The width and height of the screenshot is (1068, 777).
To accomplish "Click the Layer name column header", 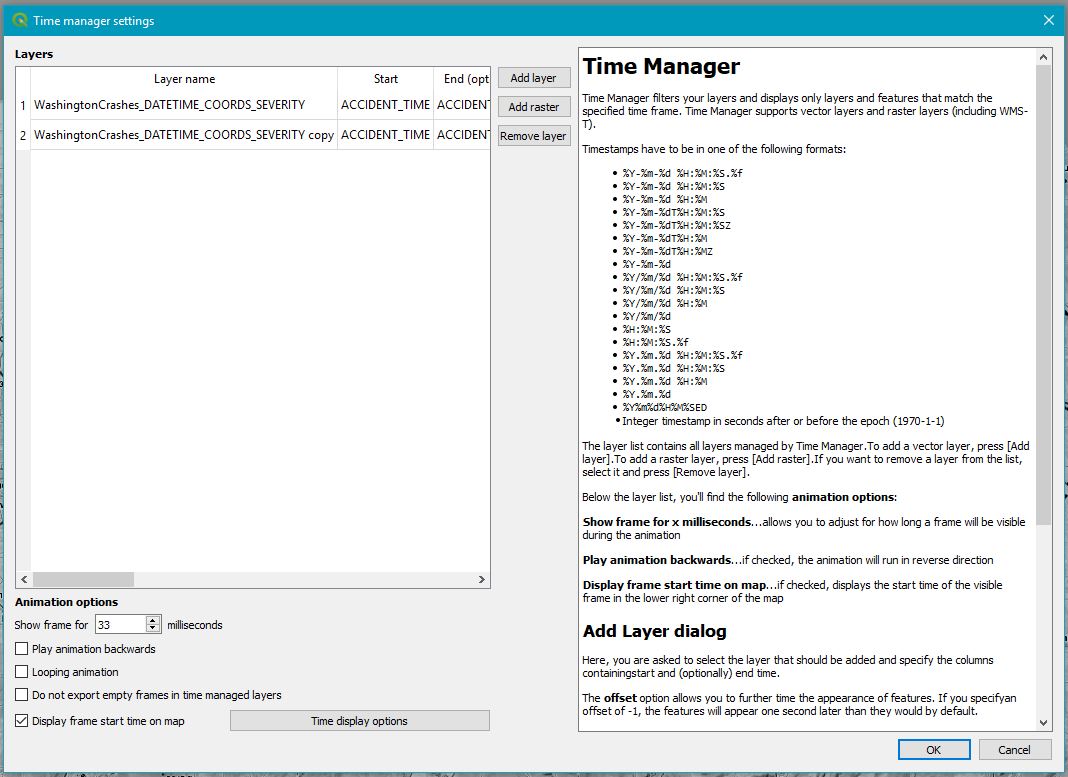I will tap(184, 79).
